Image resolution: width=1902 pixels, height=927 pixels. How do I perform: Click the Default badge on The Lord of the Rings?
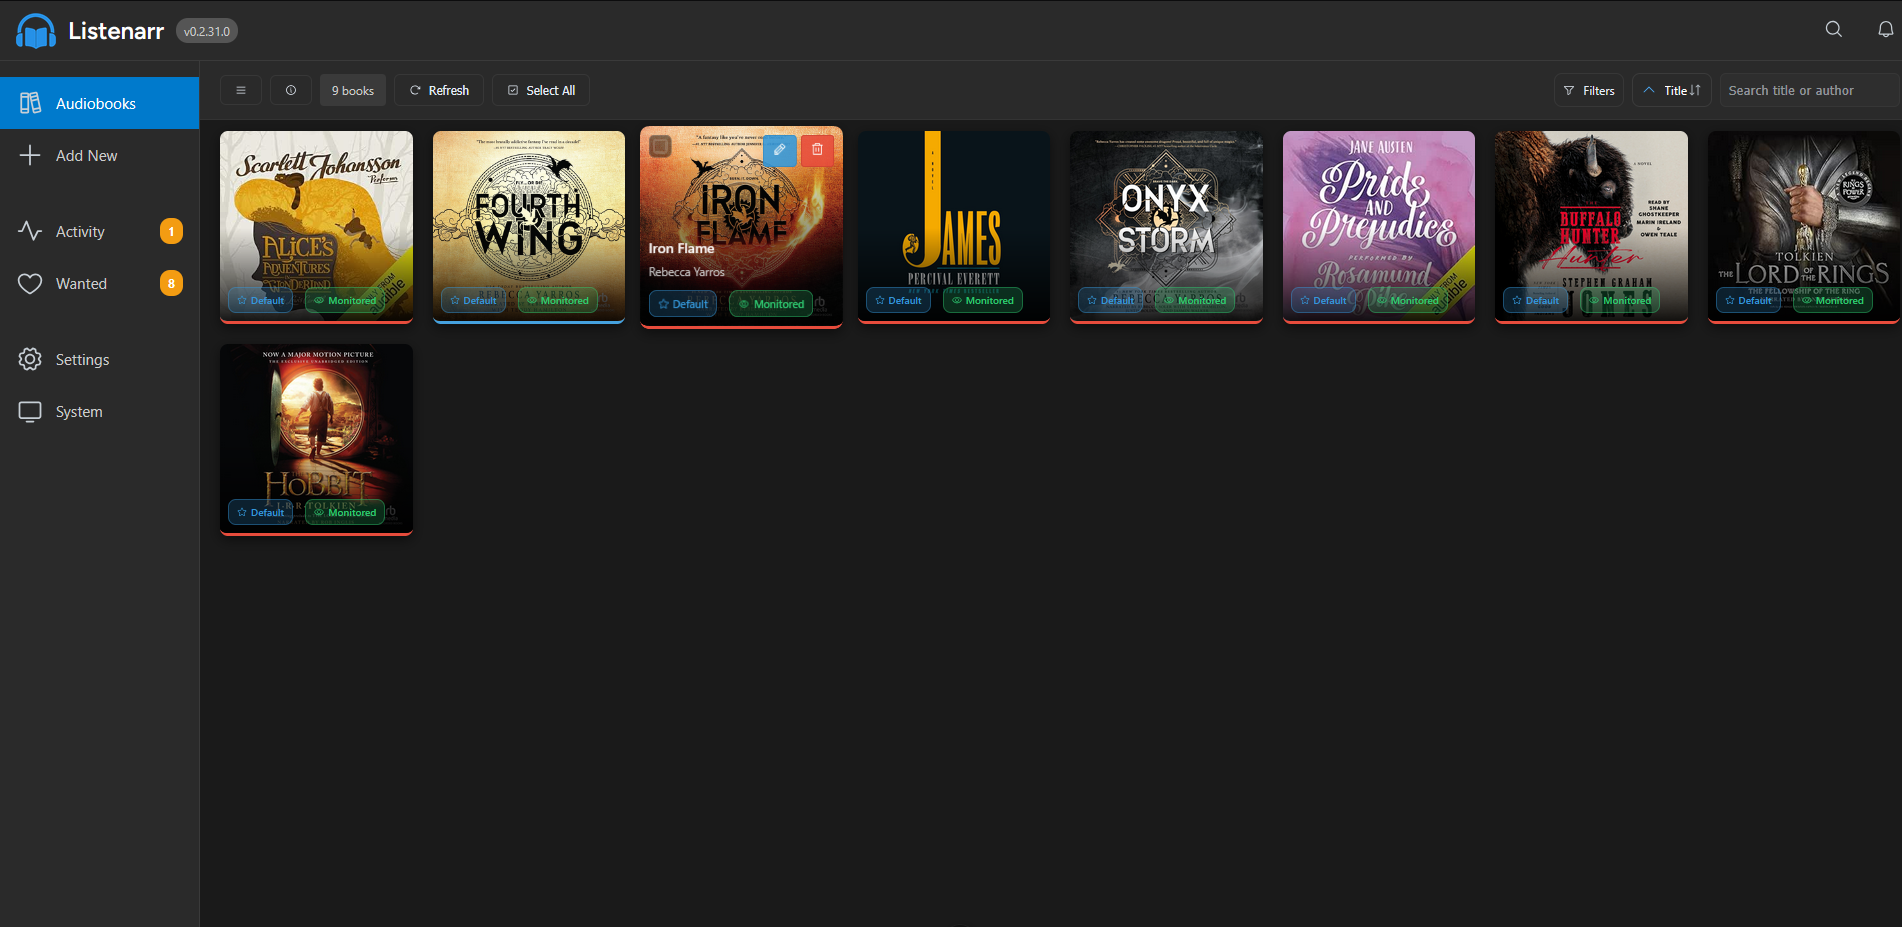(x=1748, y=300)
